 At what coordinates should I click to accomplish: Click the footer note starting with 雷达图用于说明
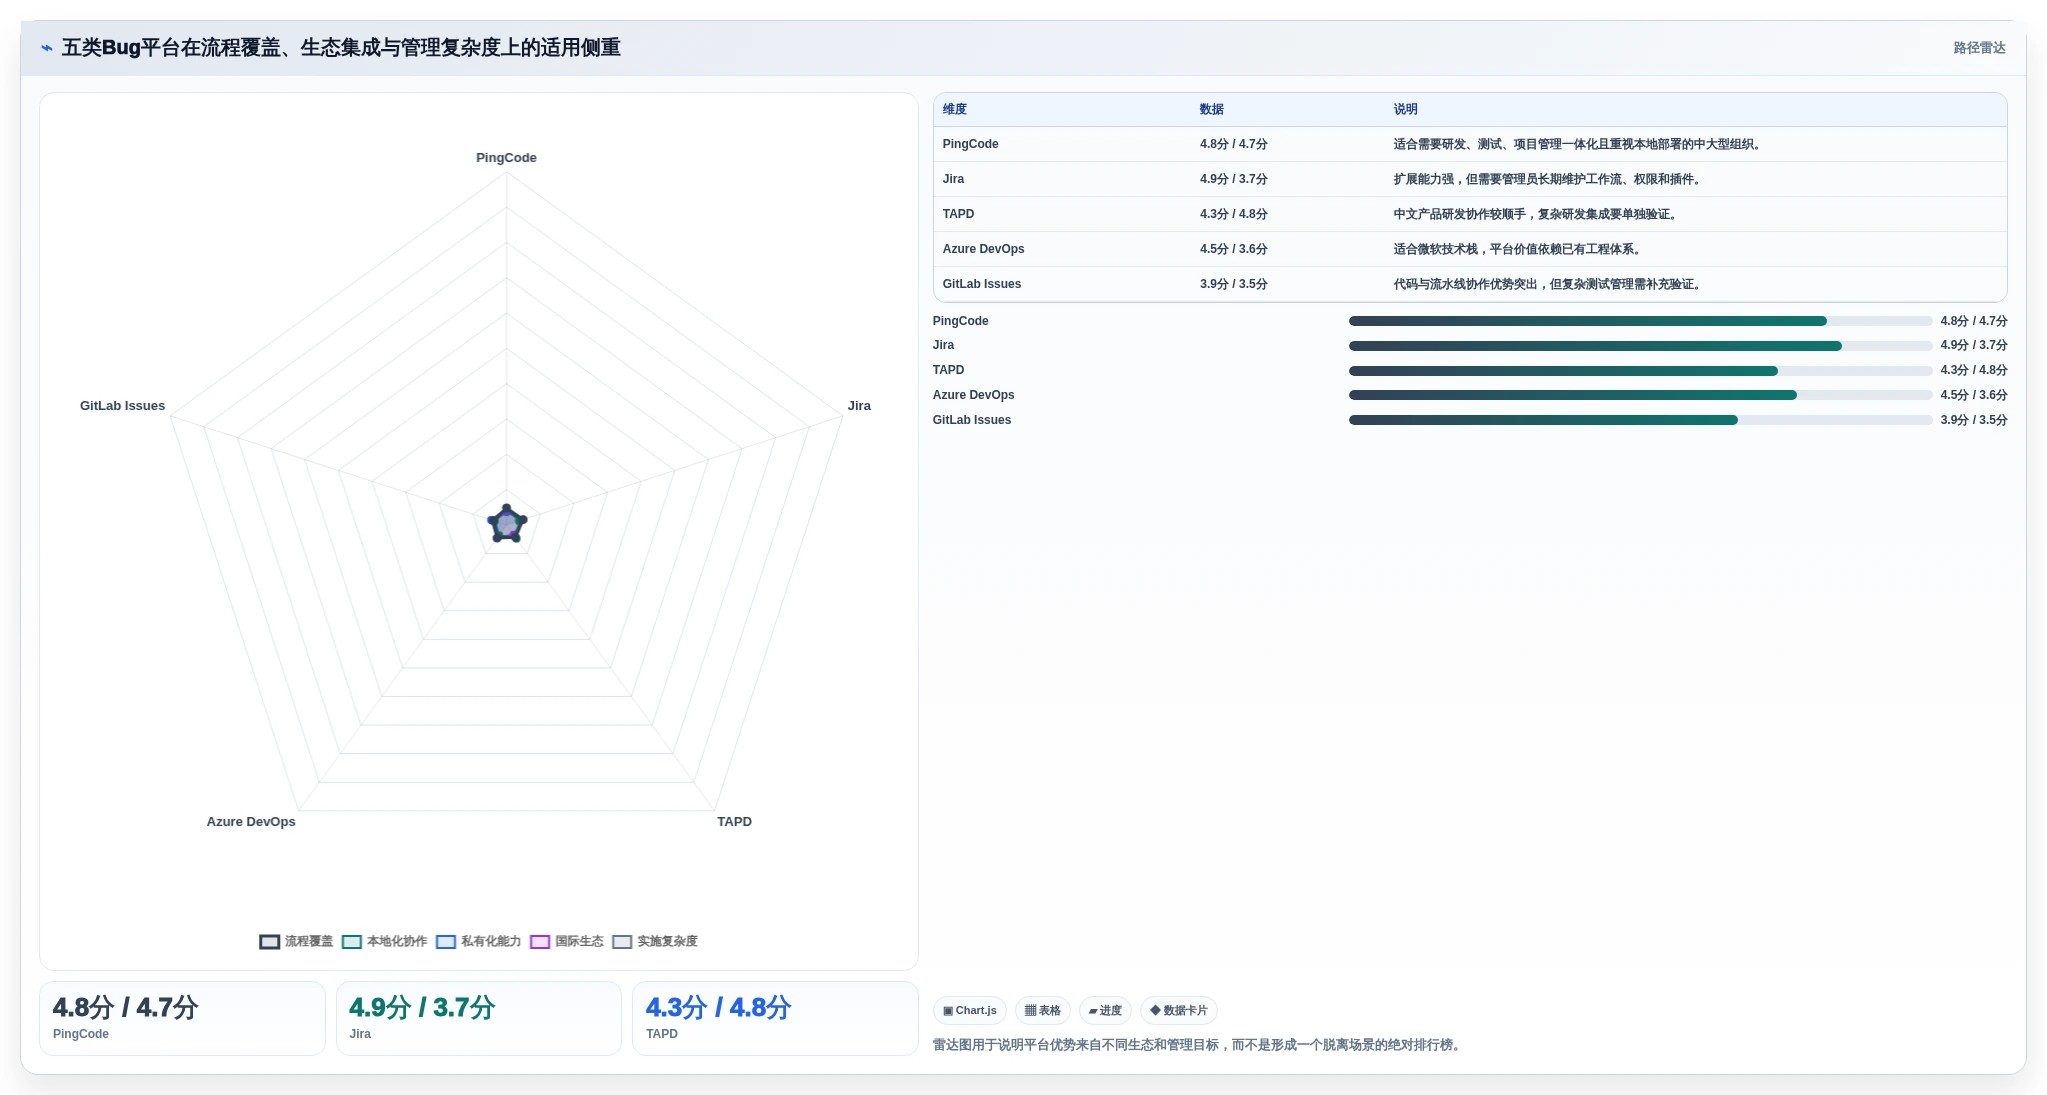pos(1199,1045)
